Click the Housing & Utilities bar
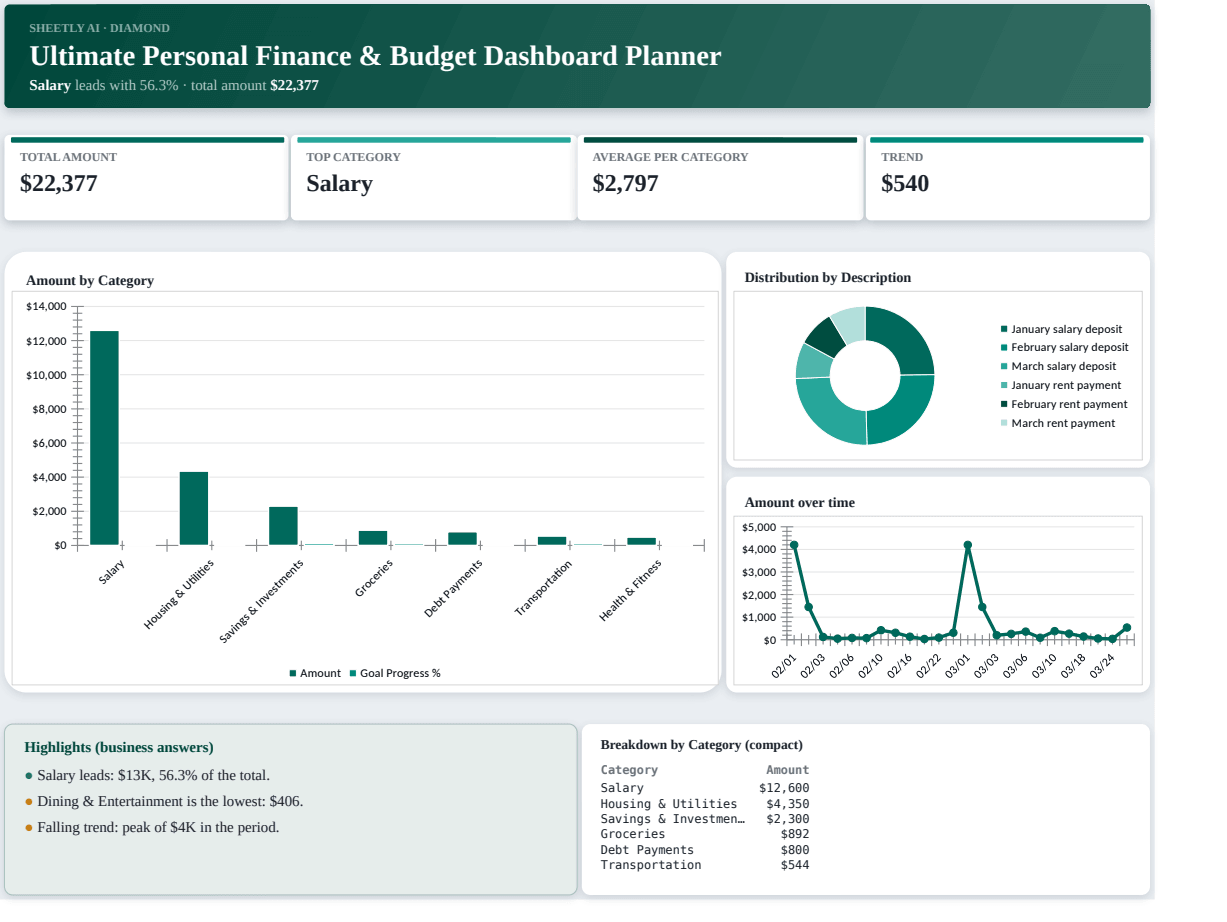This screenshot has width=1227, height=922. [x=194, y=508]
